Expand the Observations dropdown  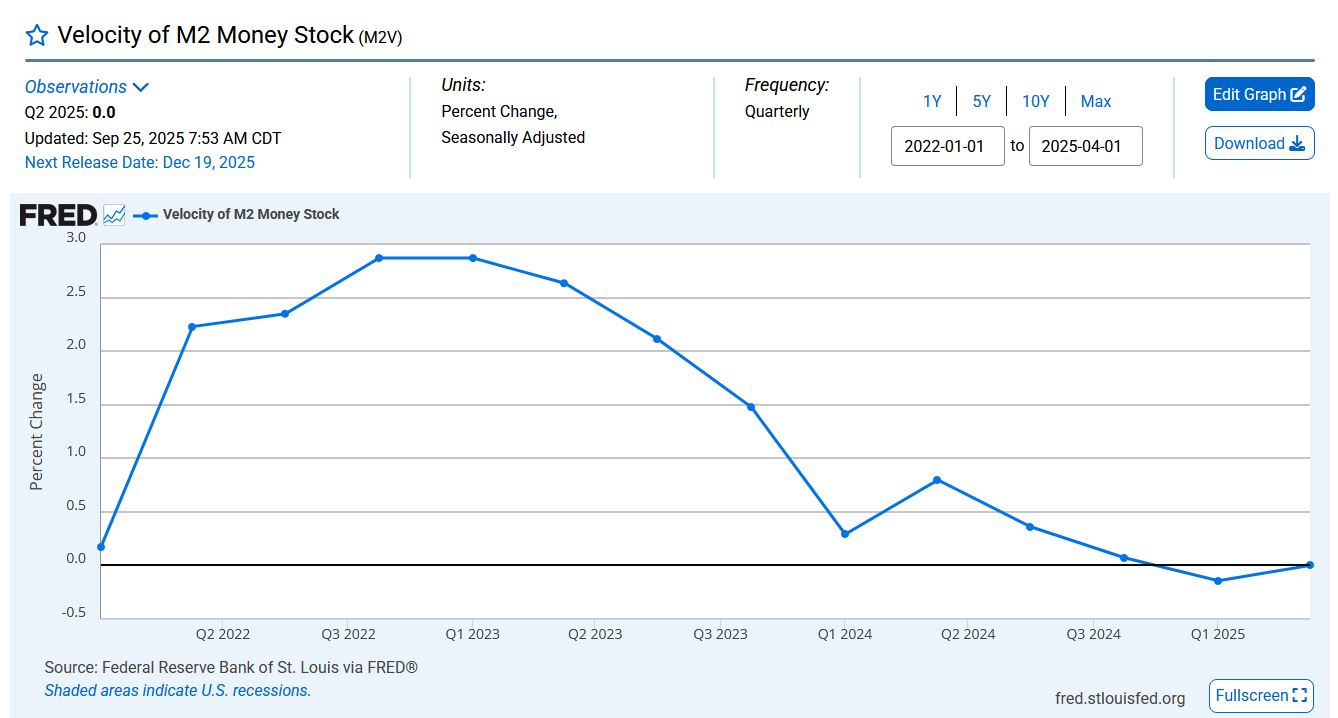click(87, 87)
